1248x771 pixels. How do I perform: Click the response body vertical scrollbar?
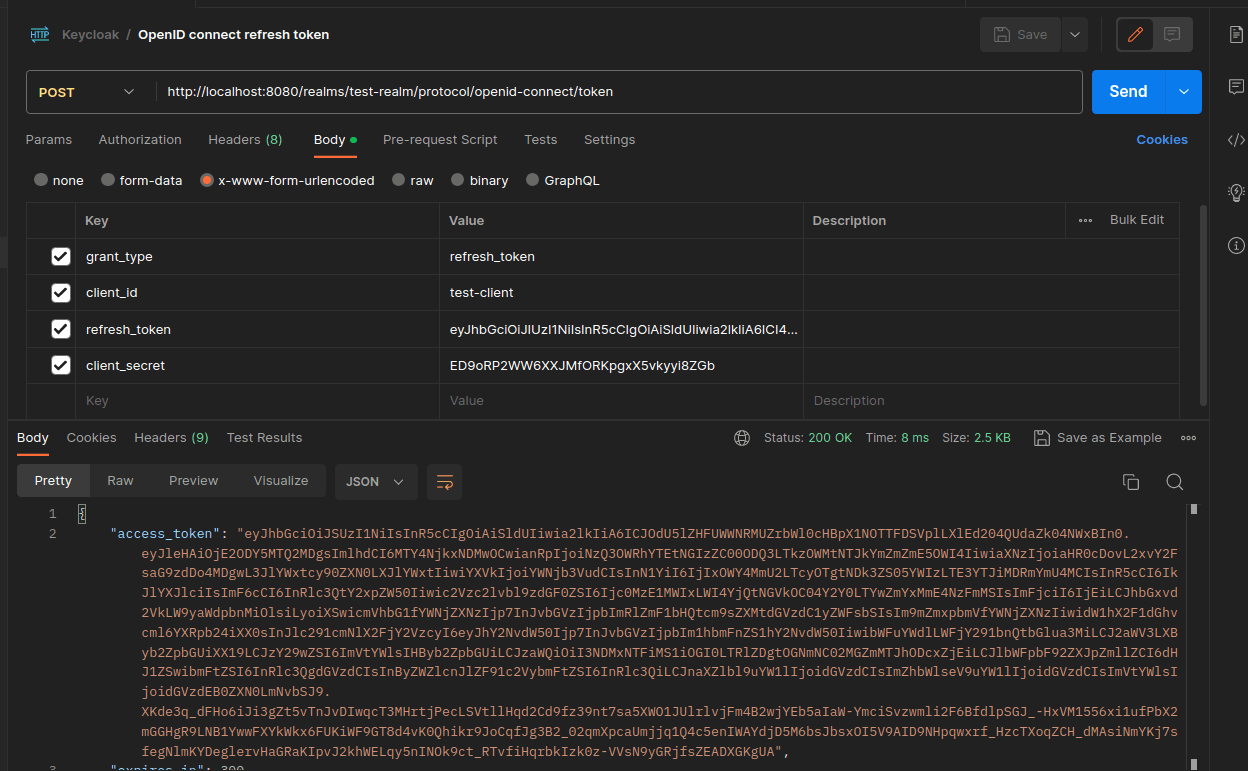[x=1192, y=636]
